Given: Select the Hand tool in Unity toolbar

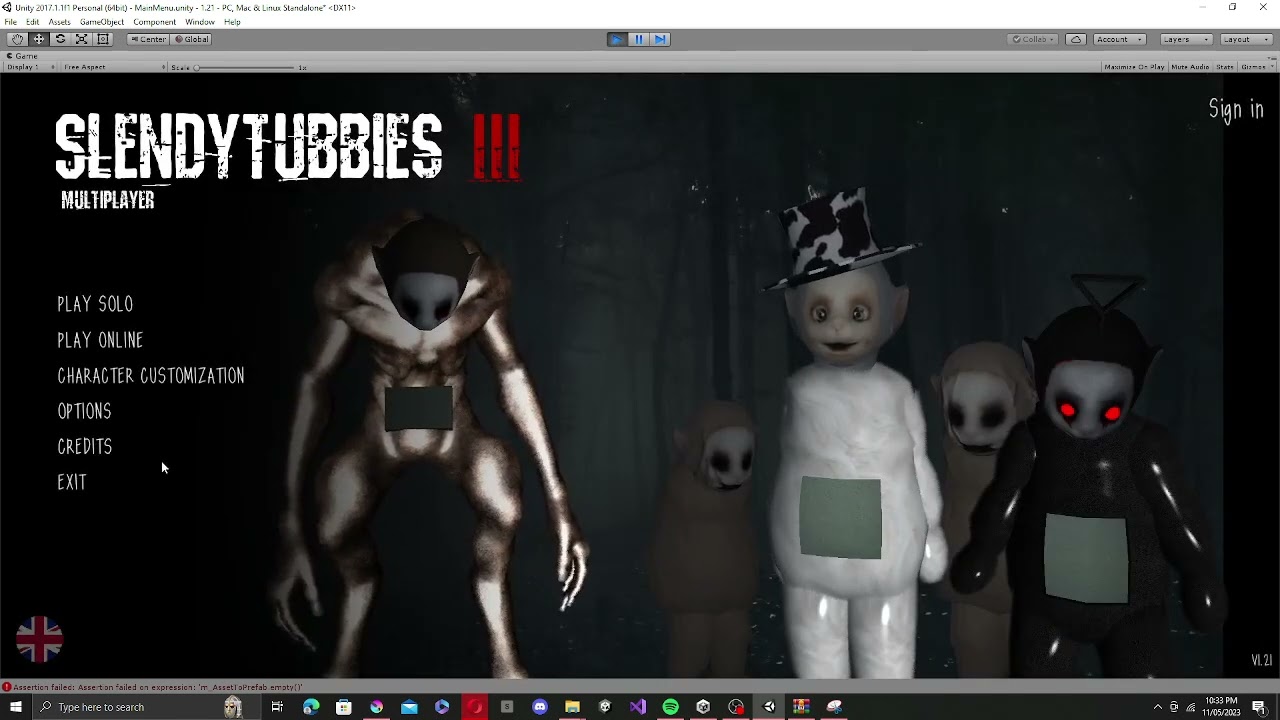Looking at the screenshot, I should coord(17,39).
